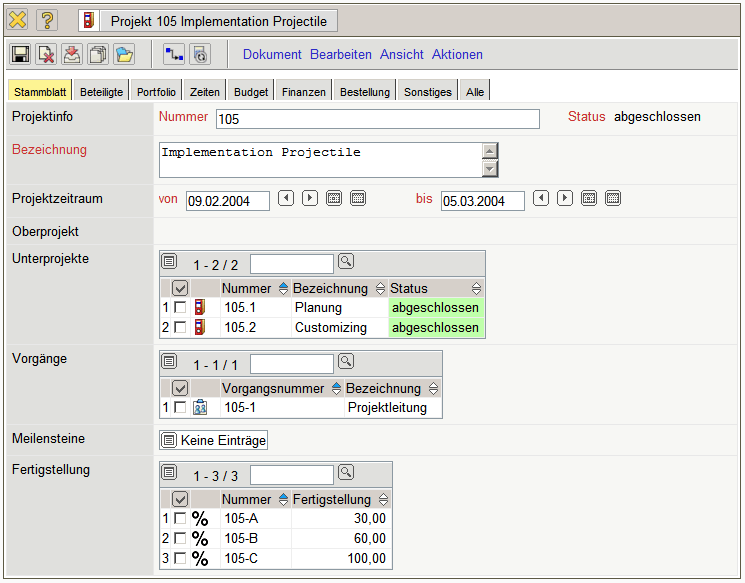This screenshot has width=745, height=583.
Task: Click the structure tree toolbar icon
Action: click(x=174, y=55)
